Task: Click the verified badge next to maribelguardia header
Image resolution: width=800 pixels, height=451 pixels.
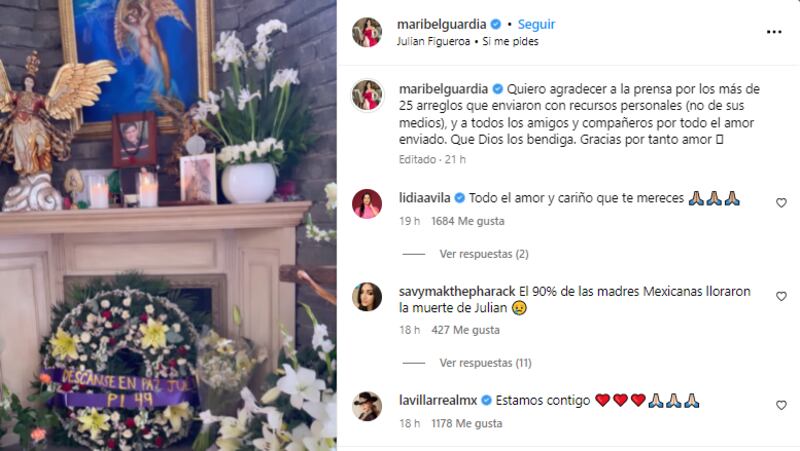Action: [495, 24]
